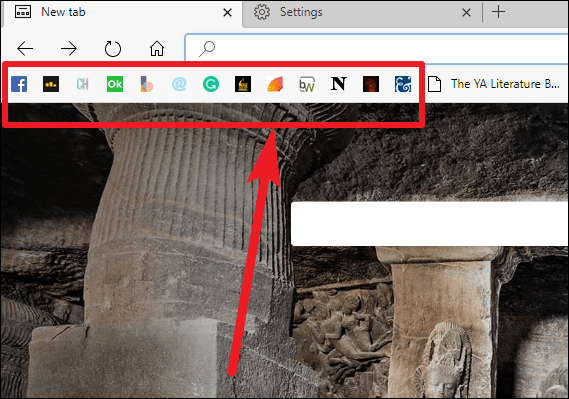Click the address bar search field
The image size is (569, 399).
pyautogui.click(x=377, y=48)
